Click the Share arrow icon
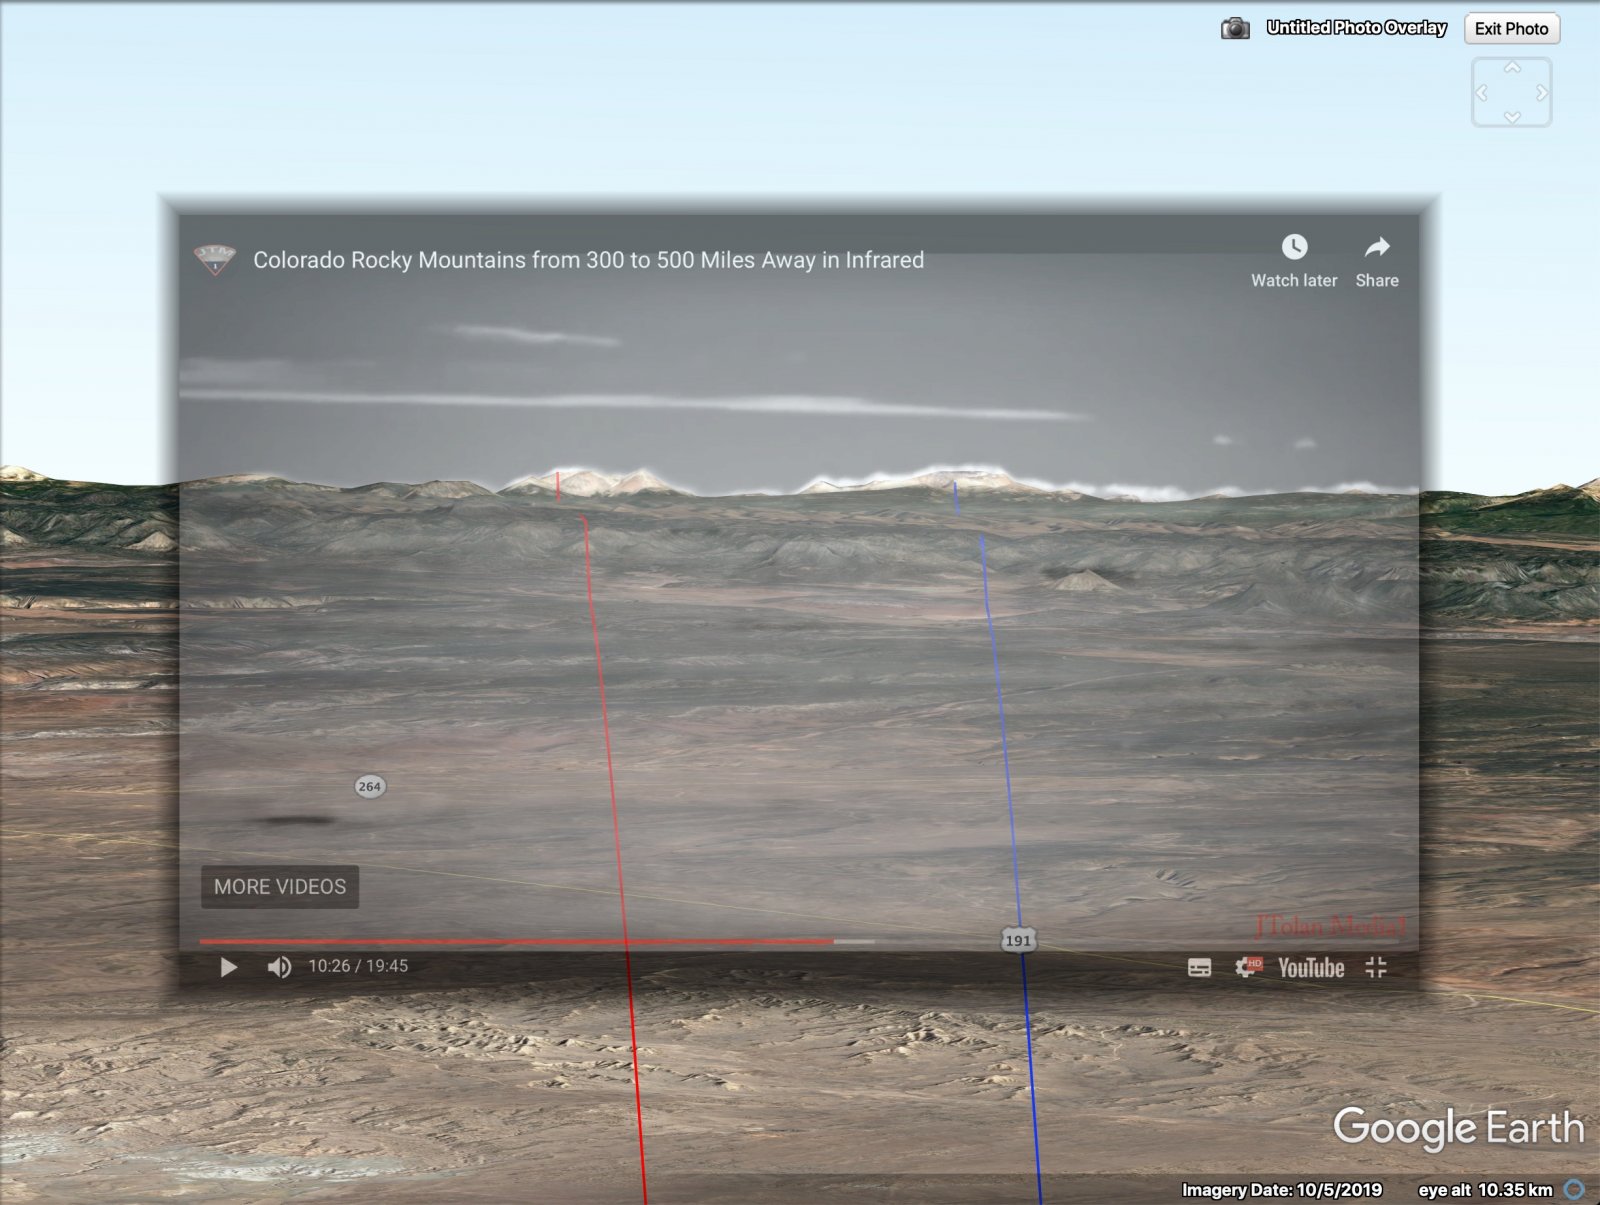This screenshot has height=1205, width=1600. pyautogui.click(x=1376, y=247)
